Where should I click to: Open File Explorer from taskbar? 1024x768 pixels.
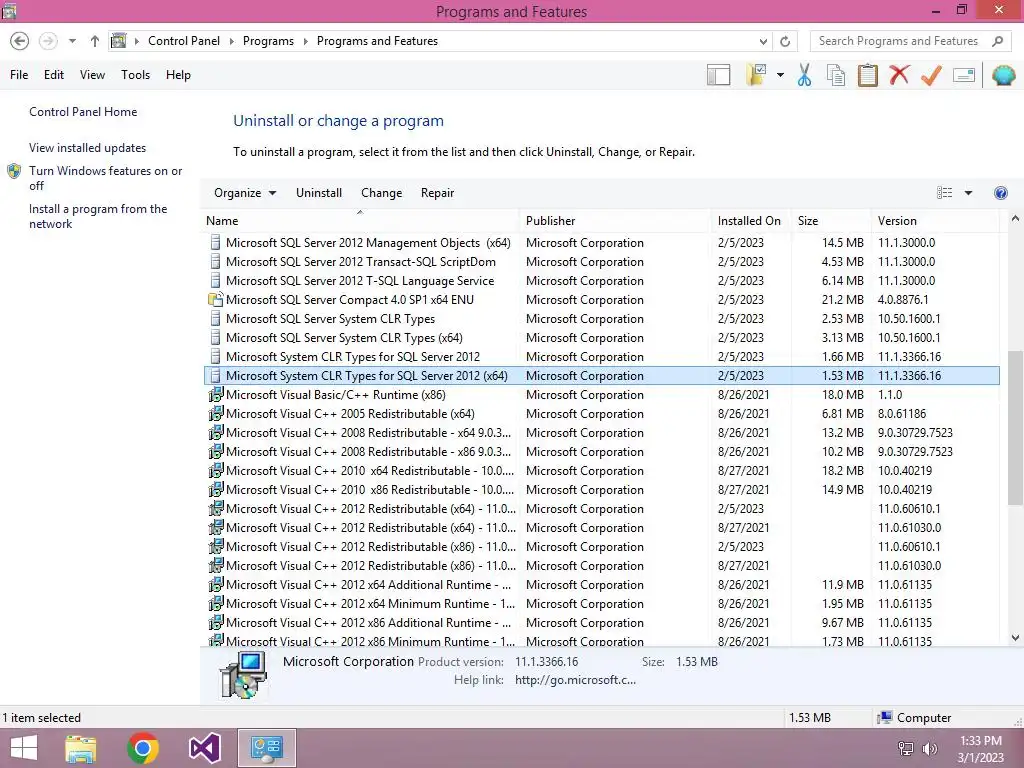pyautogui.click(x=81, y=748)
